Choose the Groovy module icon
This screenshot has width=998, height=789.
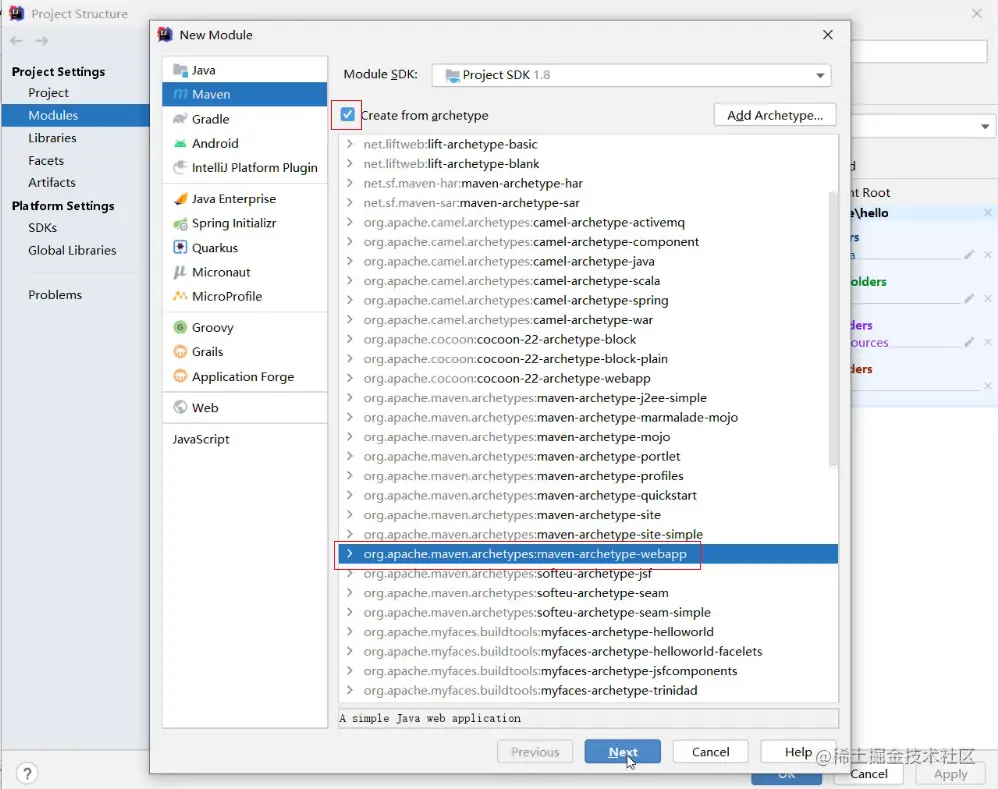click(180, 328)
